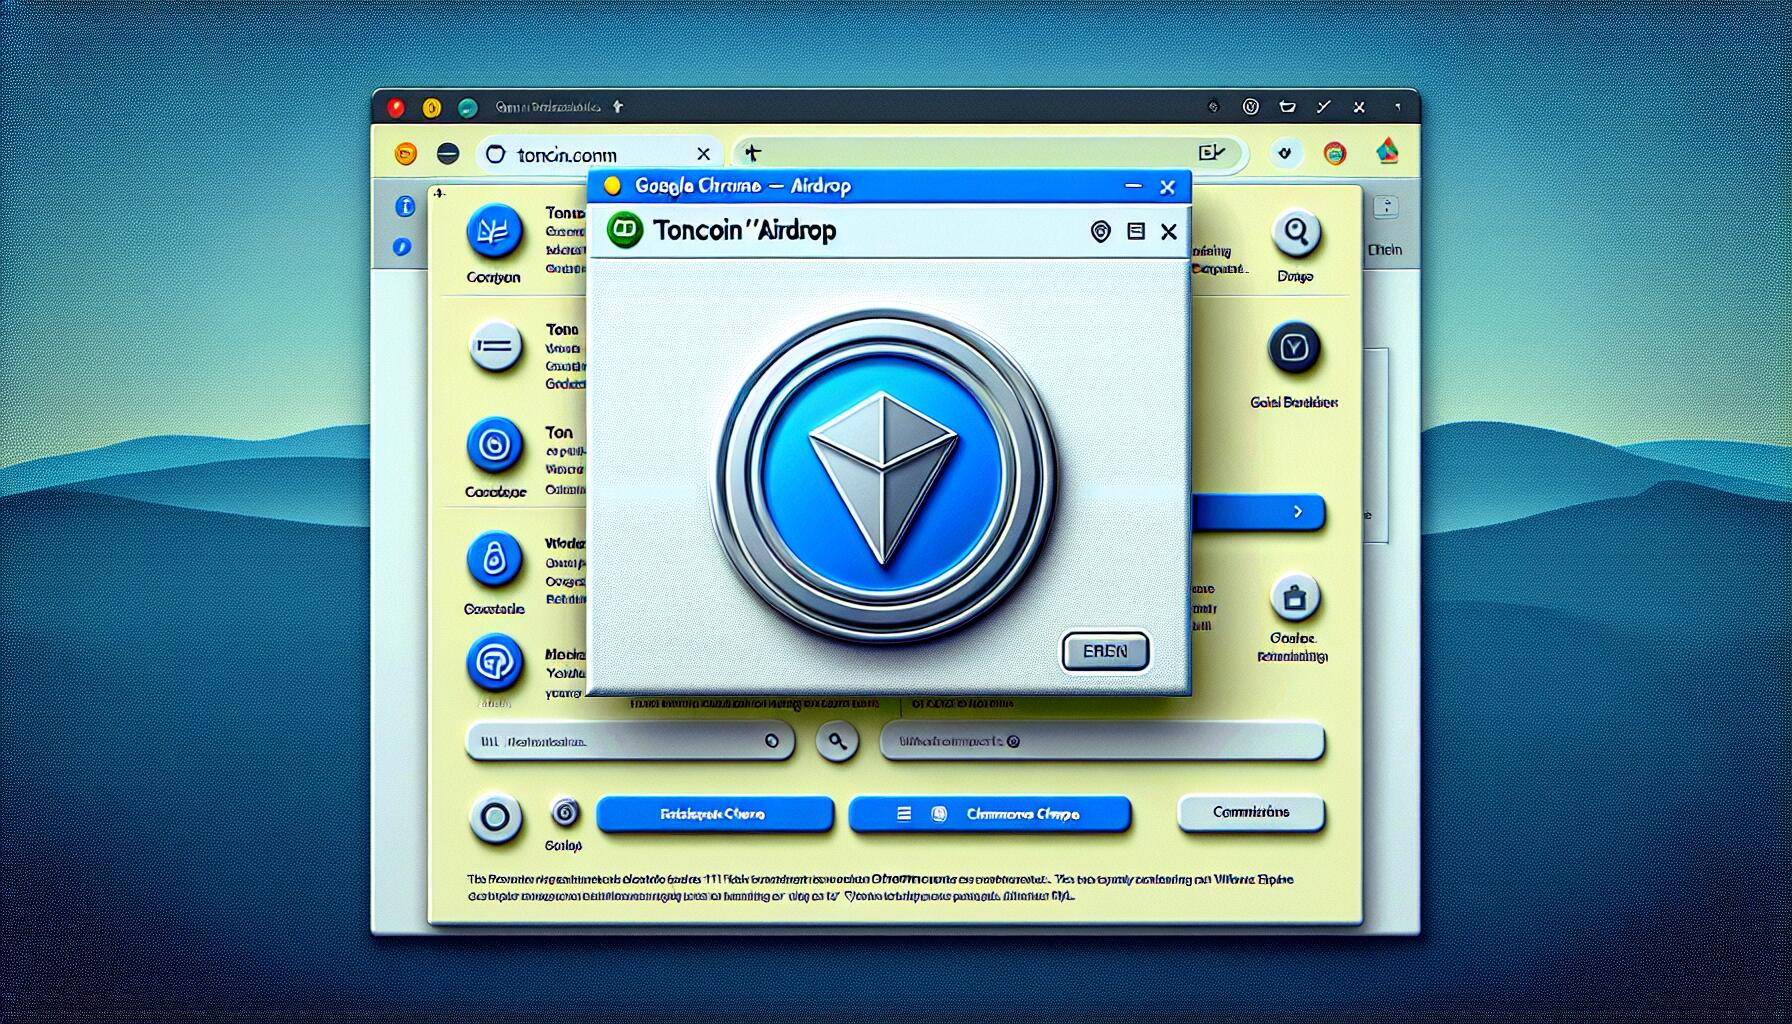Image resolution: width=1792 pixels, height=1024 pixels.
Task: Click the bag icon in the right column
Action: click(1295, 598)
